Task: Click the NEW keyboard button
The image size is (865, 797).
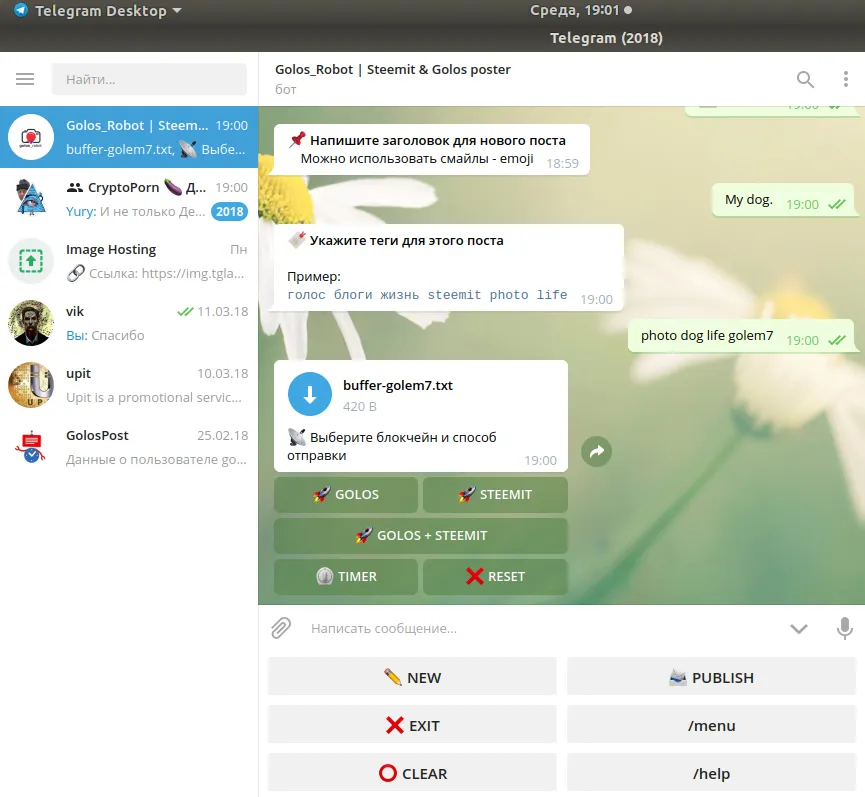Action: [x=412, y=677]
